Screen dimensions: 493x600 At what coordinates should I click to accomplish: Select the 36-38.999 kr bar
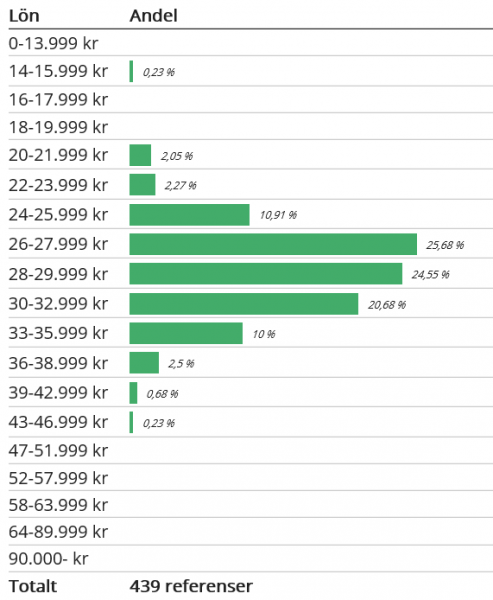click(x=144, y=363)
